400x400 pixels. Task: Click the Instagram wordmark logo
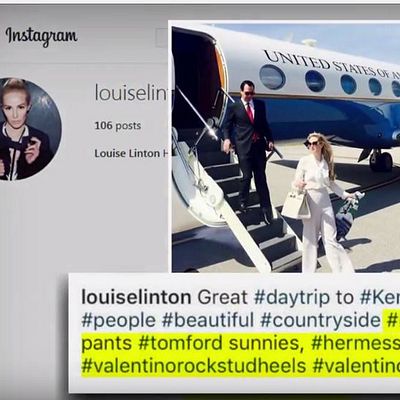pos(42,36)
